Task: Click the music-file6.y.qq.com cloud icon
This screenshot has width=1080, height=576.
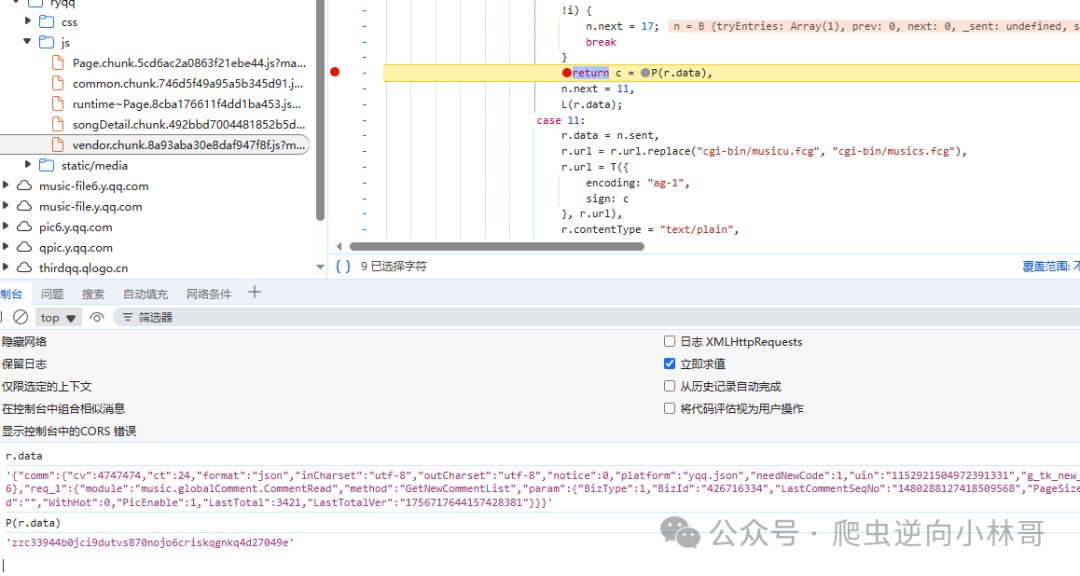Action: (25, 185)
